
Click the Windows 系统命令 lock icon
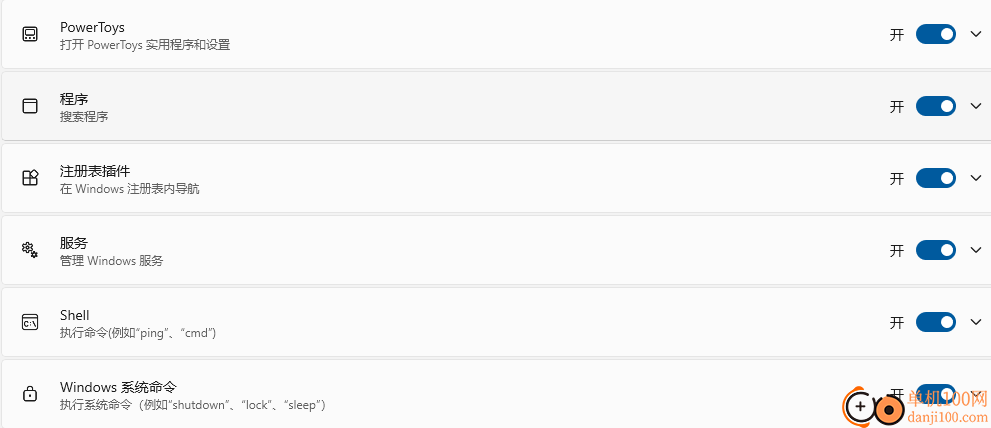pyautogui.click(x=30, y=394)
